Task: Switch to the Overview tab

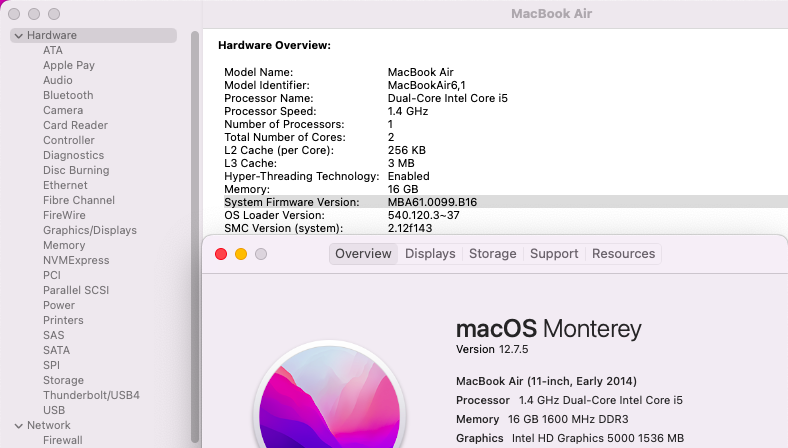Action: point(363,254)
